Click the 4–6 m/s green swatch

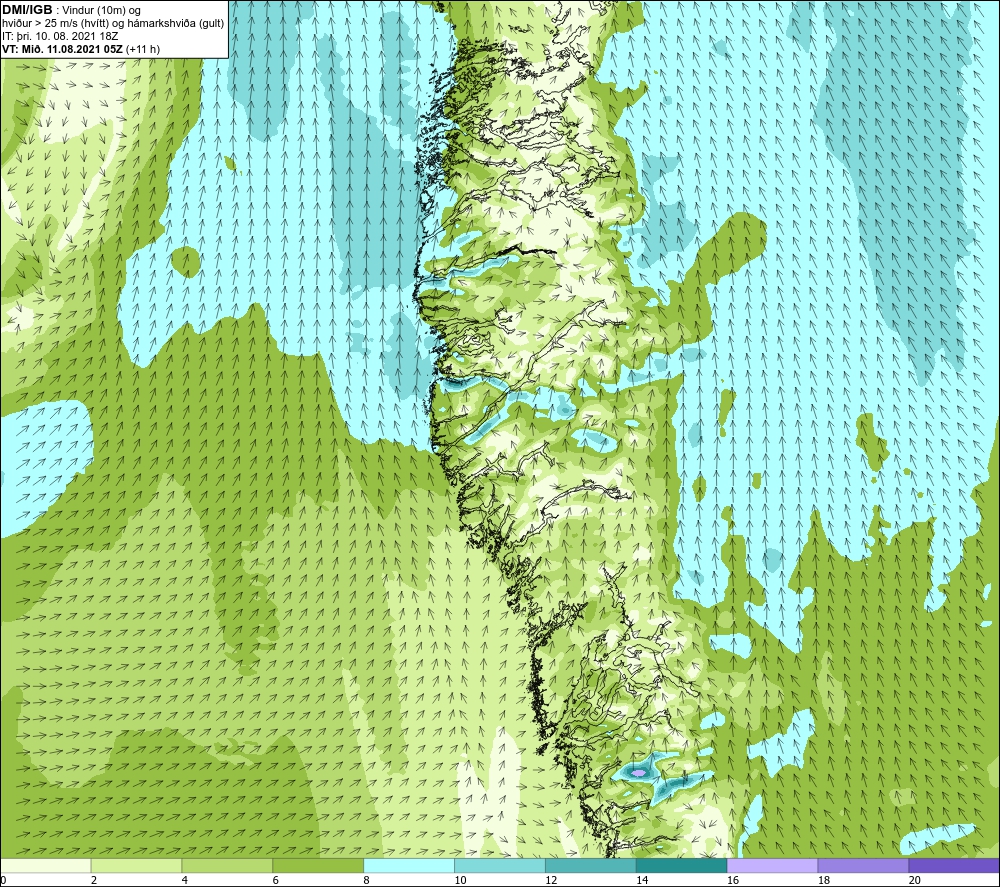tap(227, 865)
